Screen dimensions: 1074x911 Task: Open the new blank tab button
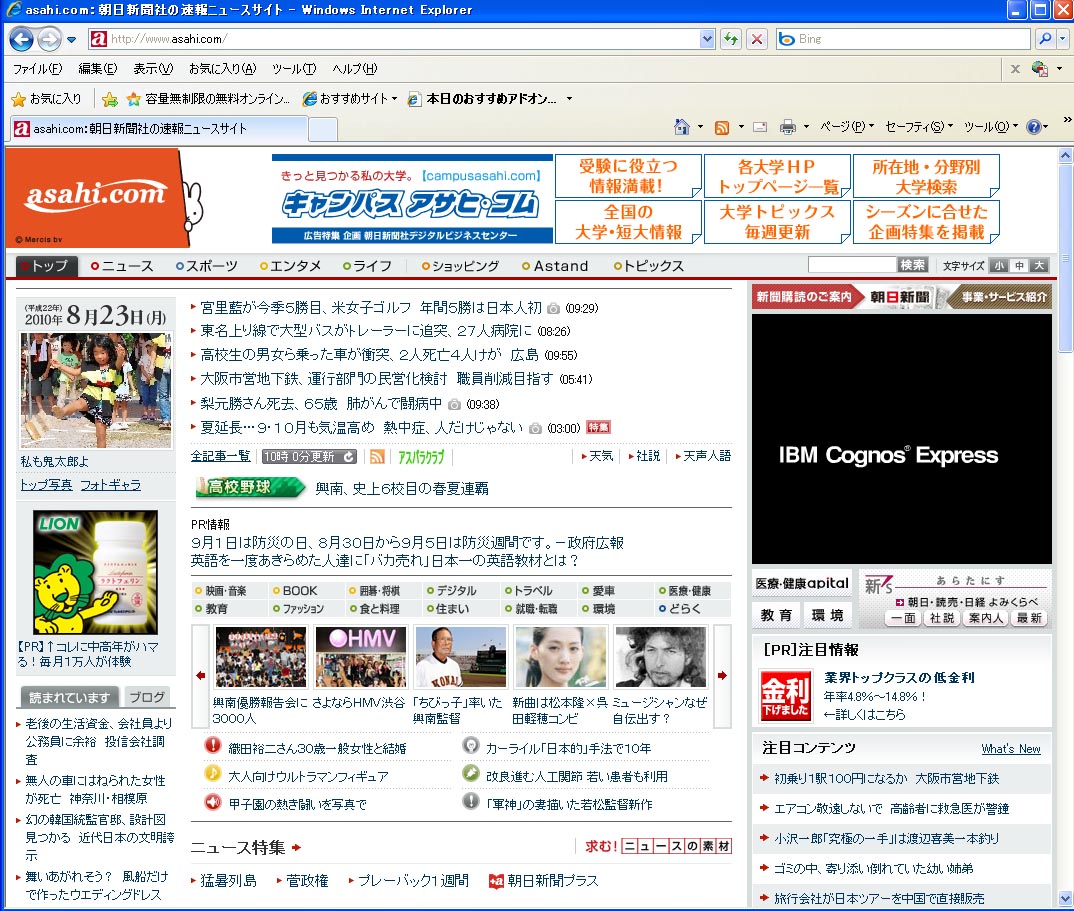pyautogui.click(x=323, y=129)
